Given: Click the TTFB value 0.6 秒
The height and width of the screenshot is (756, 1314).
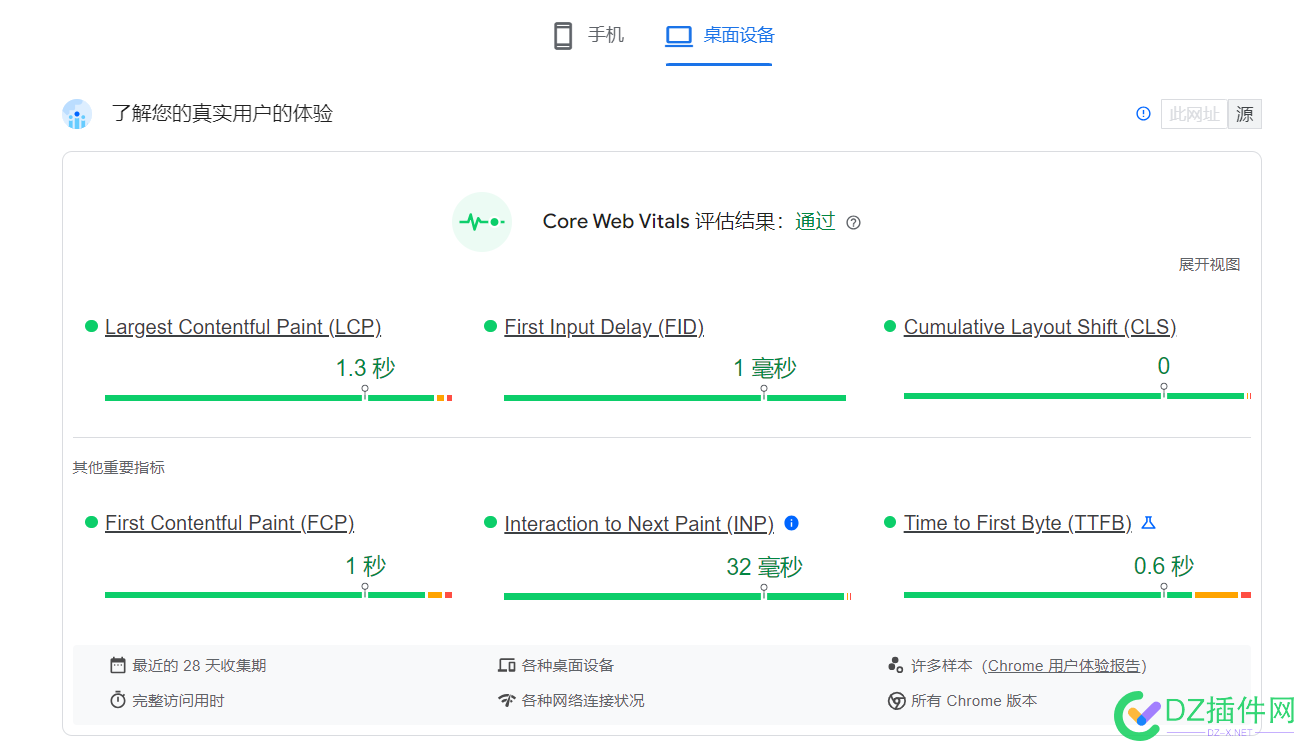Looking at the screenshot, I should (1164, 567).
